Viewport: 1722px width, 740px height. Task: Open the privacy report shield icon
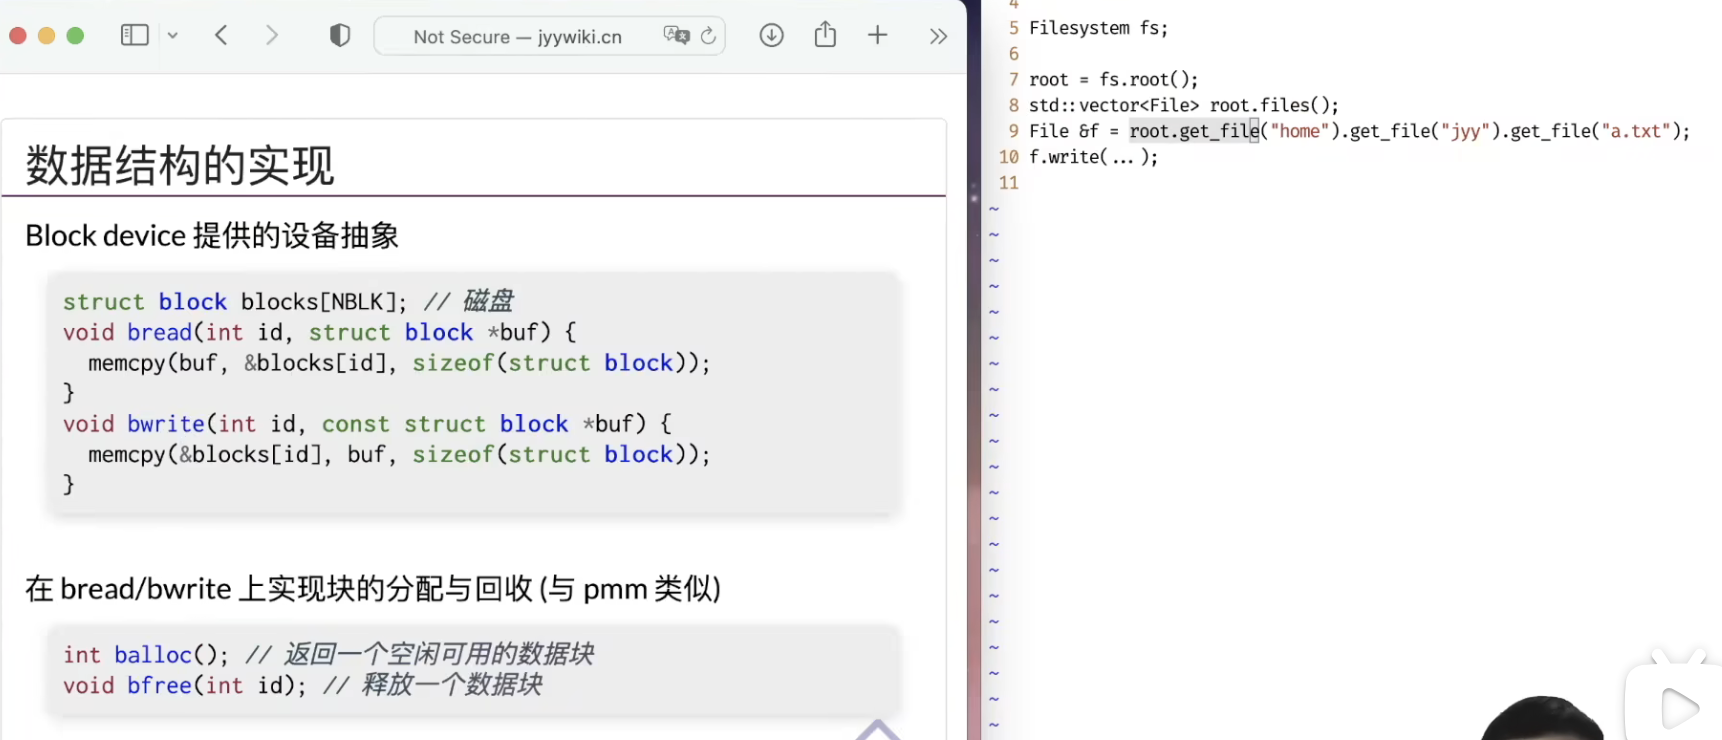(340, 35)
